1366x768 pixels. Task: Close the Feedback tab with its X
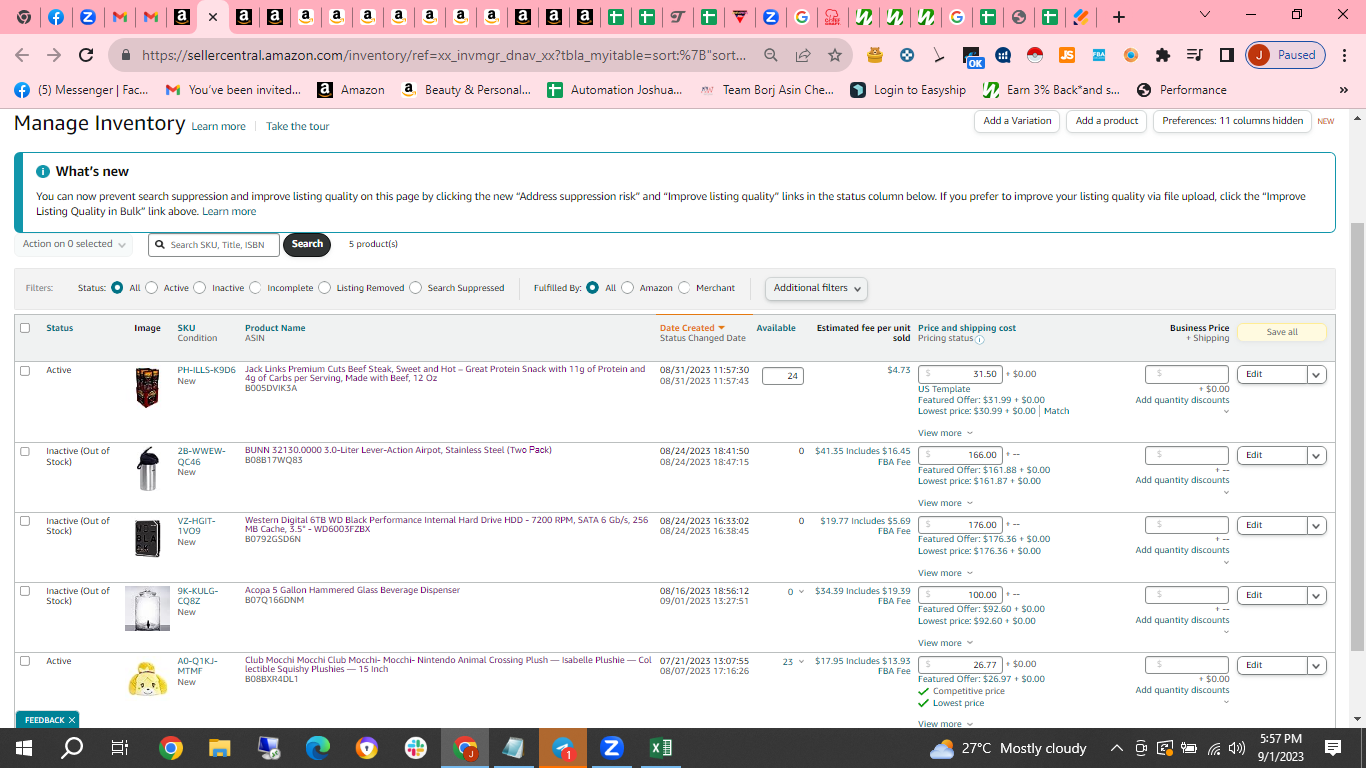[72, 720]
